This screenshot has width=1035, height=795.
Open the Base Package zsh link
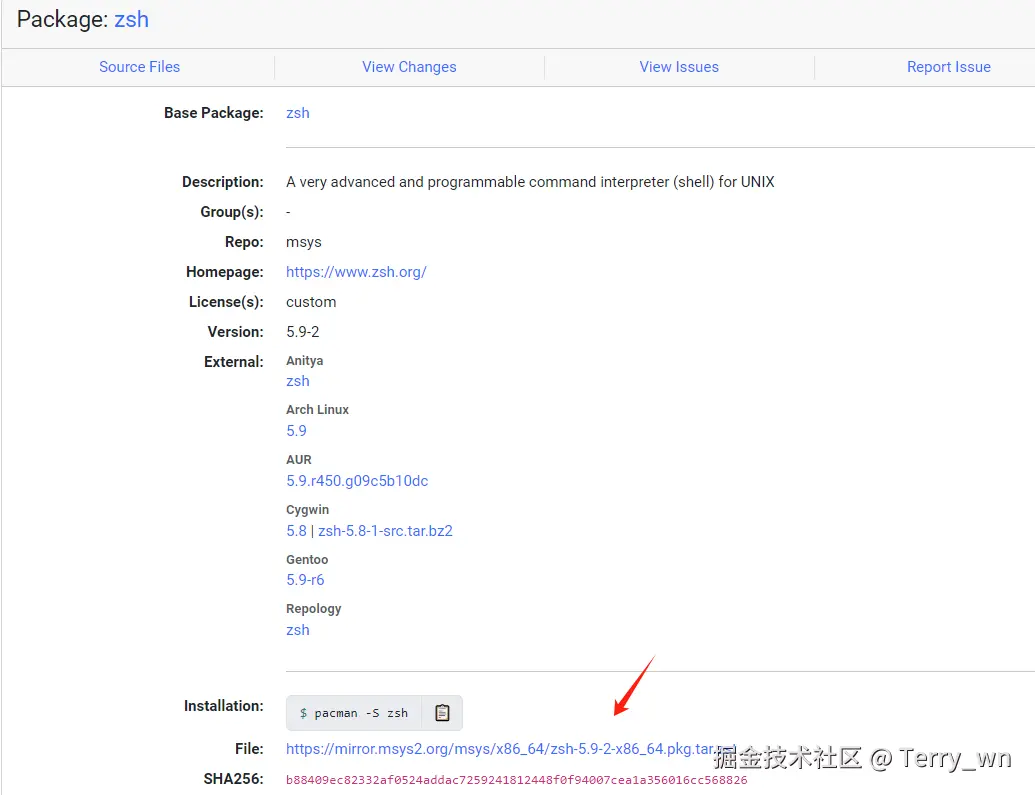pyautogui.click(x=298, y=113)
